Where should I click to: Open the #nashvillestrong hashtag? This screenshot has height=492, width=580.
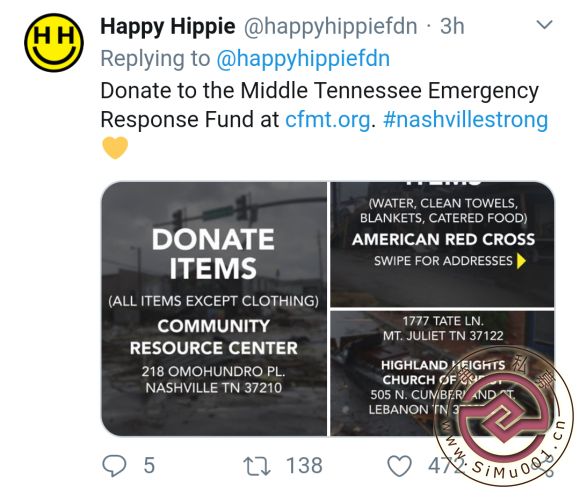coord(465,119)
